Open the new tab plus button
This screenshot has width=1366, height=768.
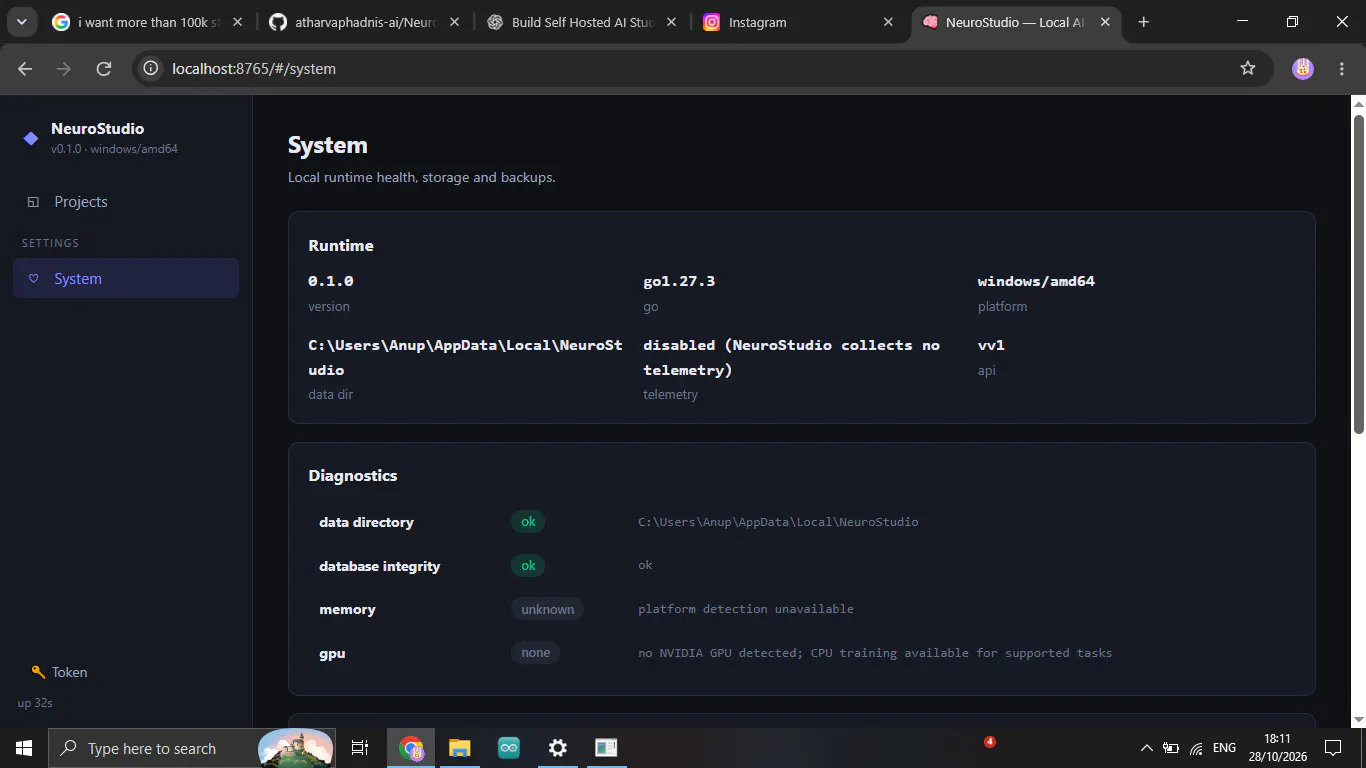pyautogui.click(x=1144, y=22)
